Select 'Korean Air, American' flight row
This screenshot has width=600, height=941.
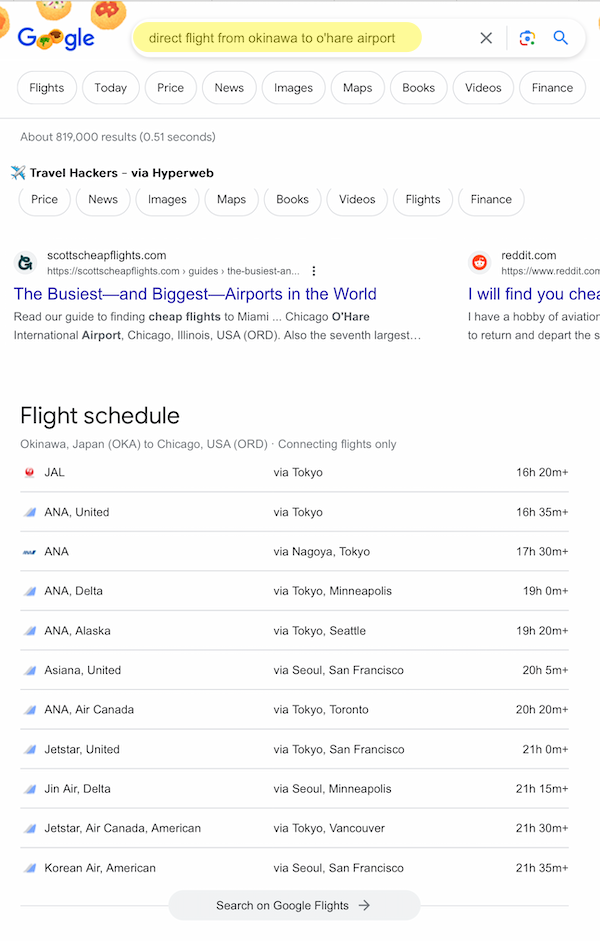(295, 868)
